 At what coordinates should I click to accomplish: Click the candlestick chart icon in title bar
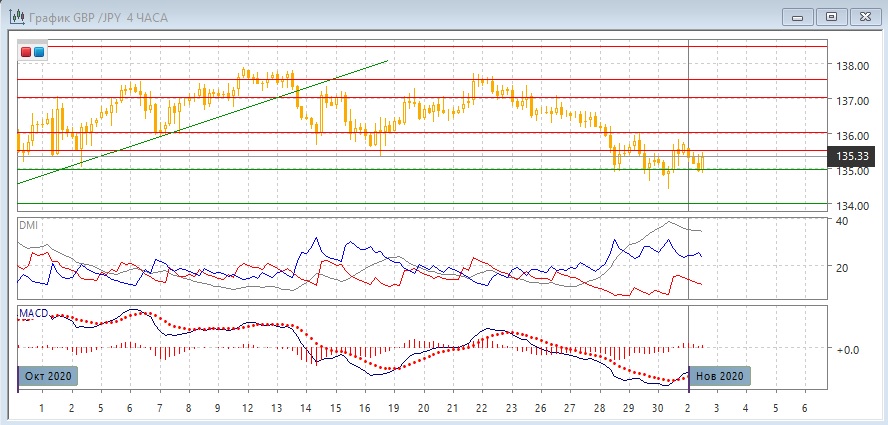(16, 17)
